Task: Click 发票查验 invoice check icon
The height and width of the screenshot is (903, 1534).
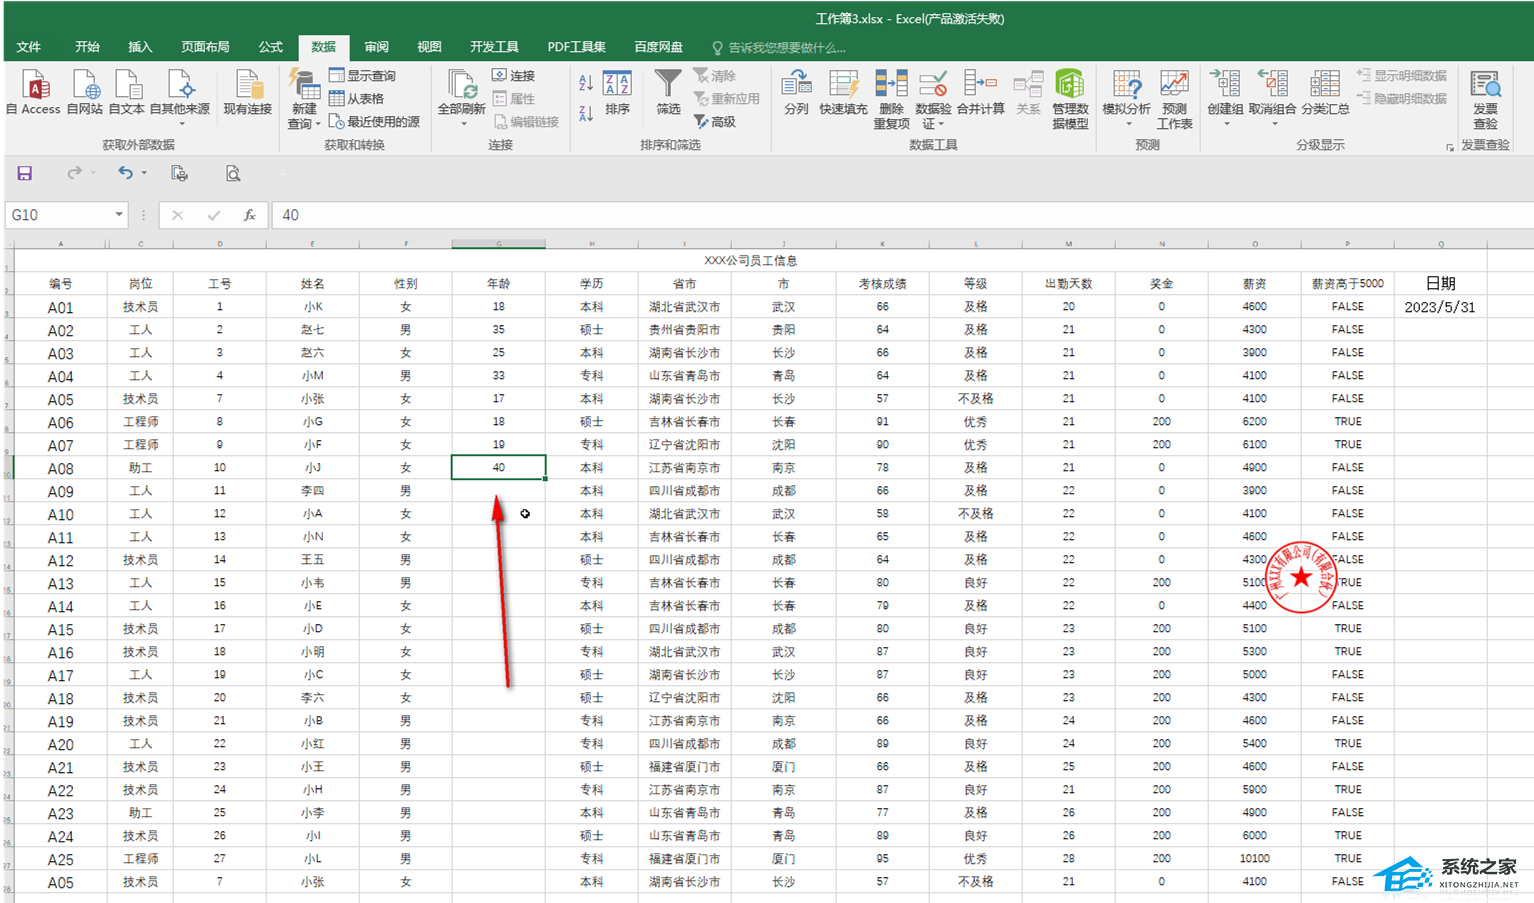Action: point(1485,85)
